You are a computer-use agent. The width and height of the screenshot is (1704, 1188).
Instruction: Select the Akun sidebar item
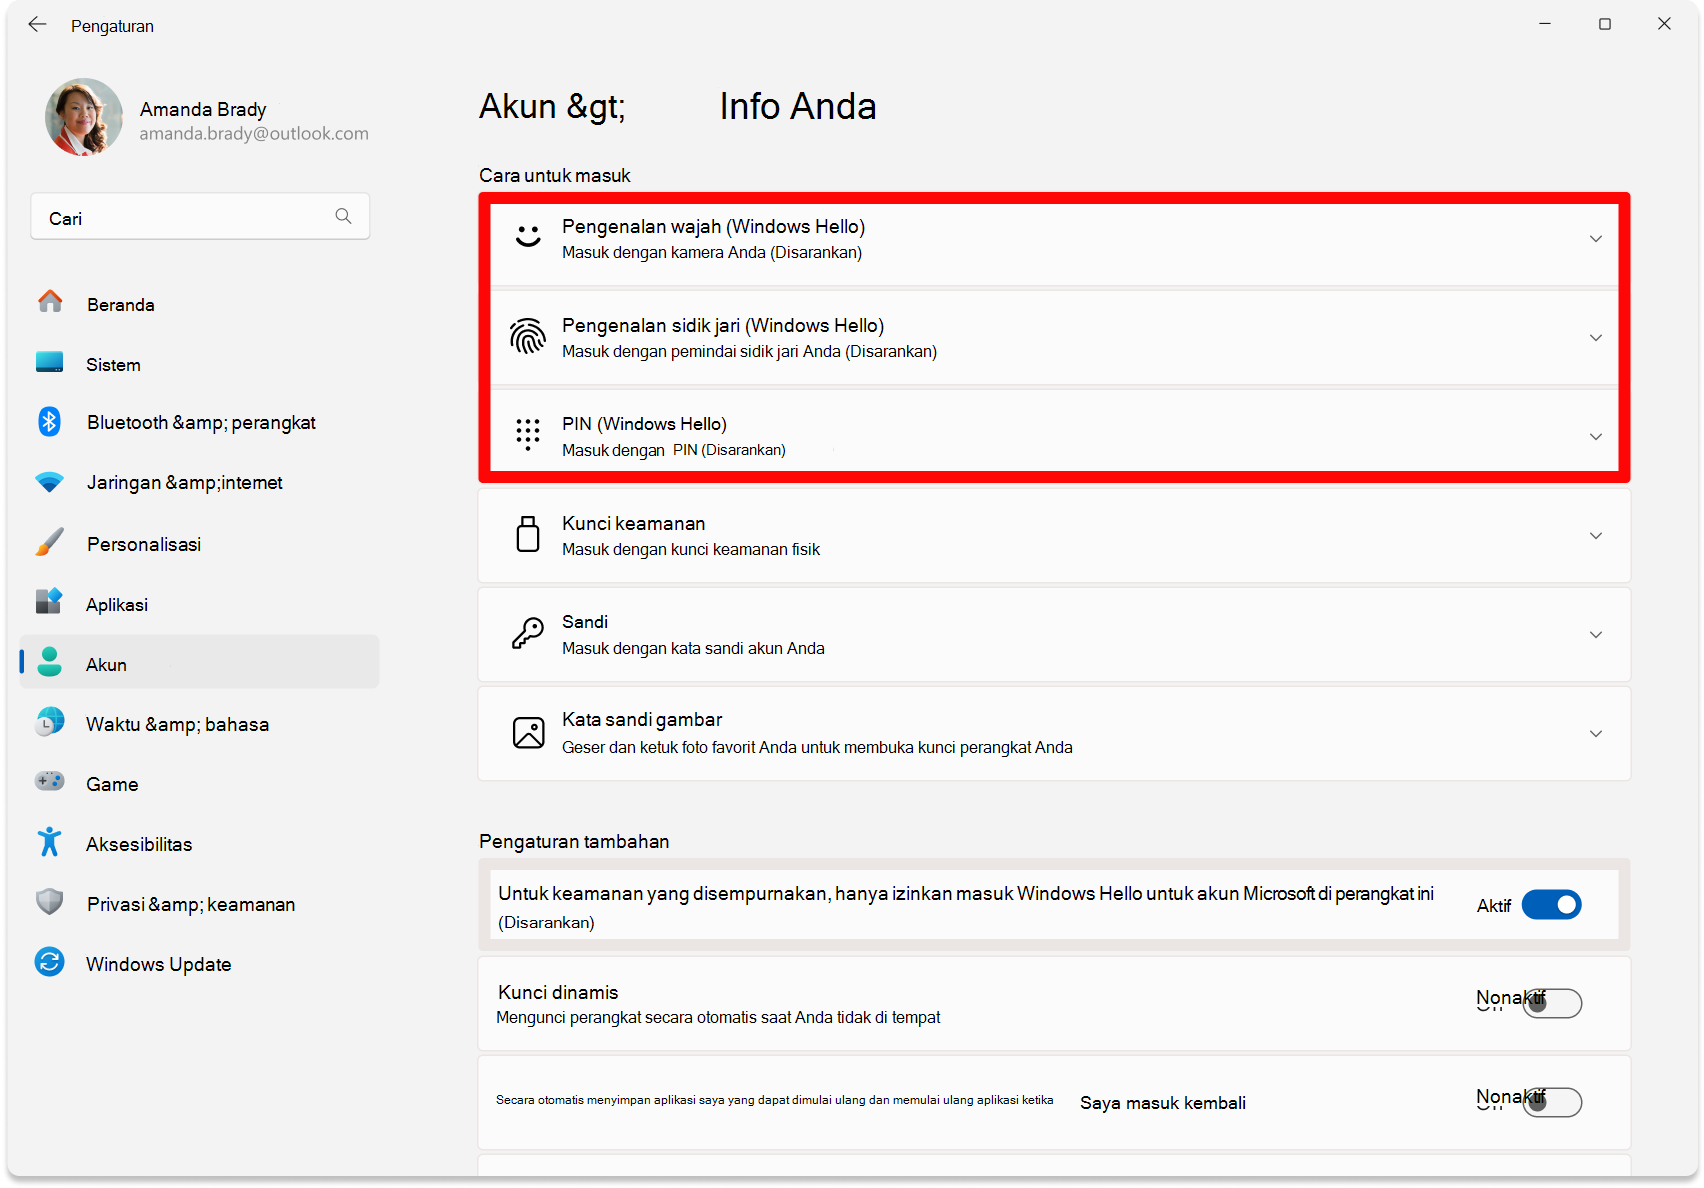[x=200, y=663]
